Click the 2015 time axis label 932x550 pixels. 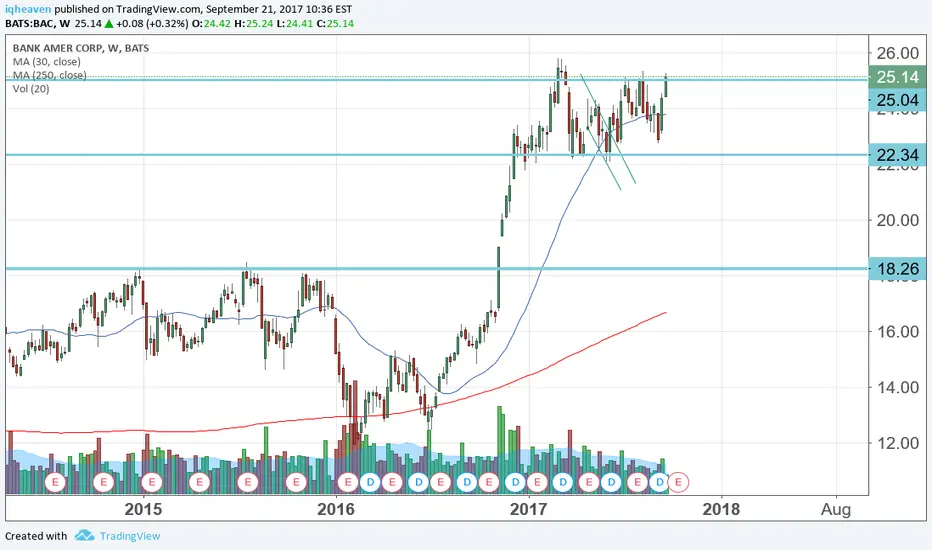click(x=143, y=509)
